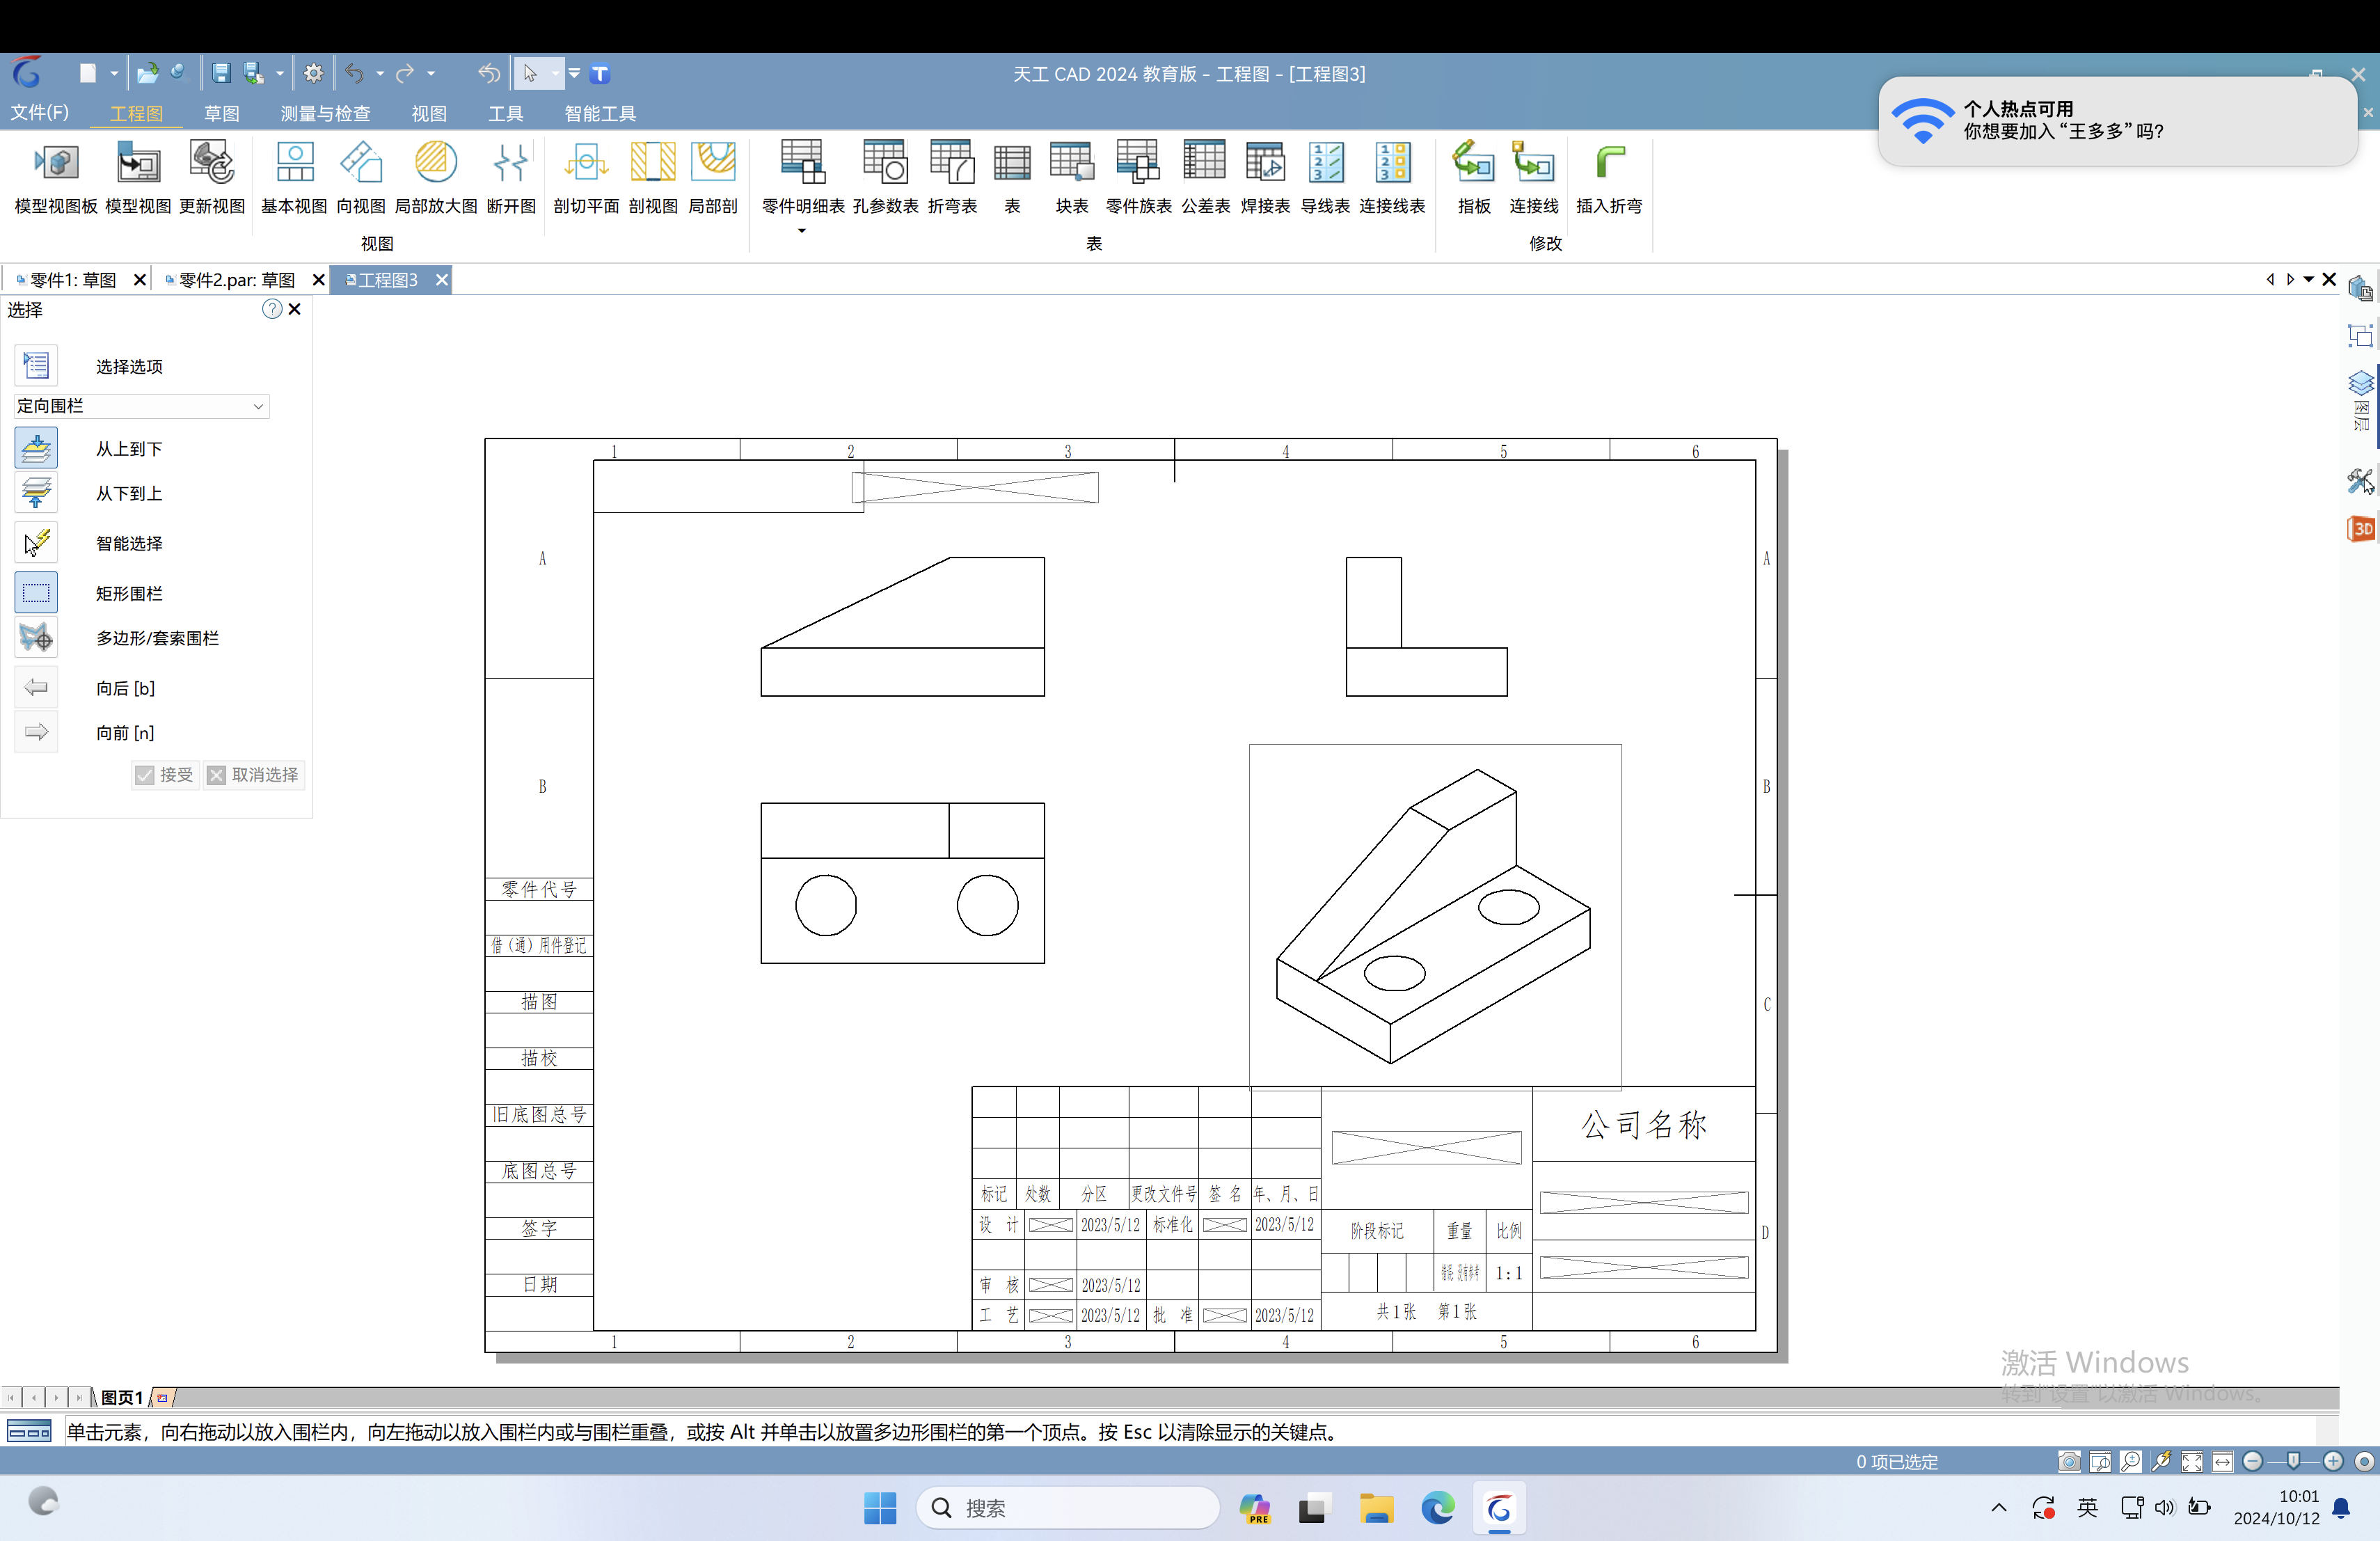Open the new document dropdown arrow
Viewport: 2380px width, 1541px height.
tap(114, 73)
